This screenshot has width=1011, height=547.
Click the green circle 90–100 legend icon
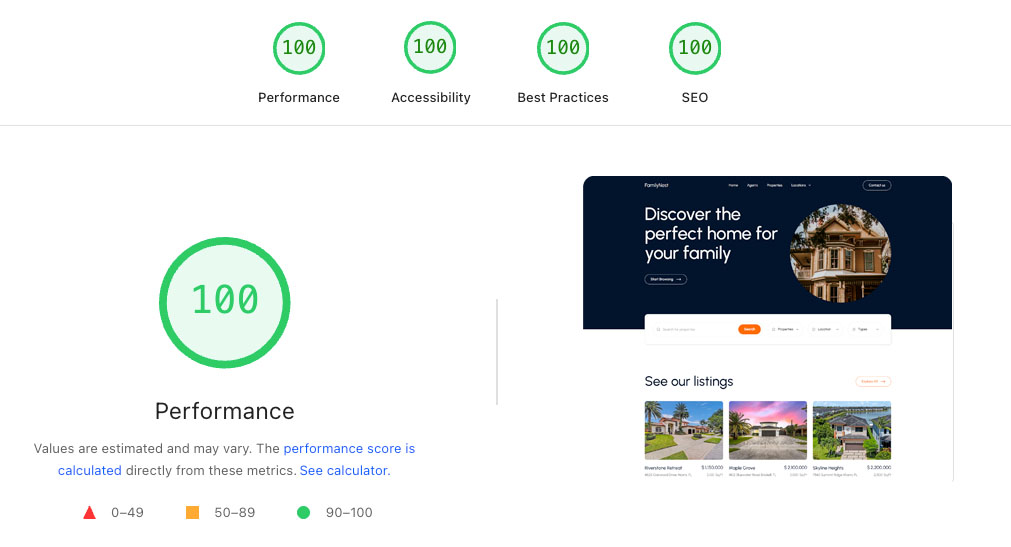(303, 513)
